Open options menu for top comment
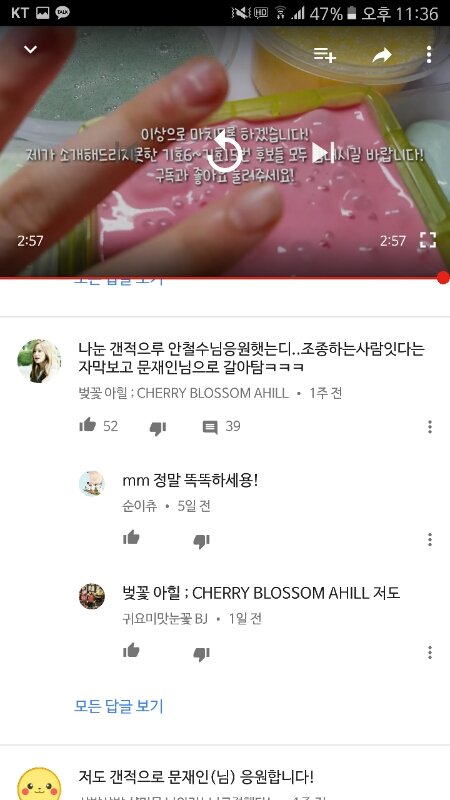The image size is (450, 800). click(x=430, y=427)
